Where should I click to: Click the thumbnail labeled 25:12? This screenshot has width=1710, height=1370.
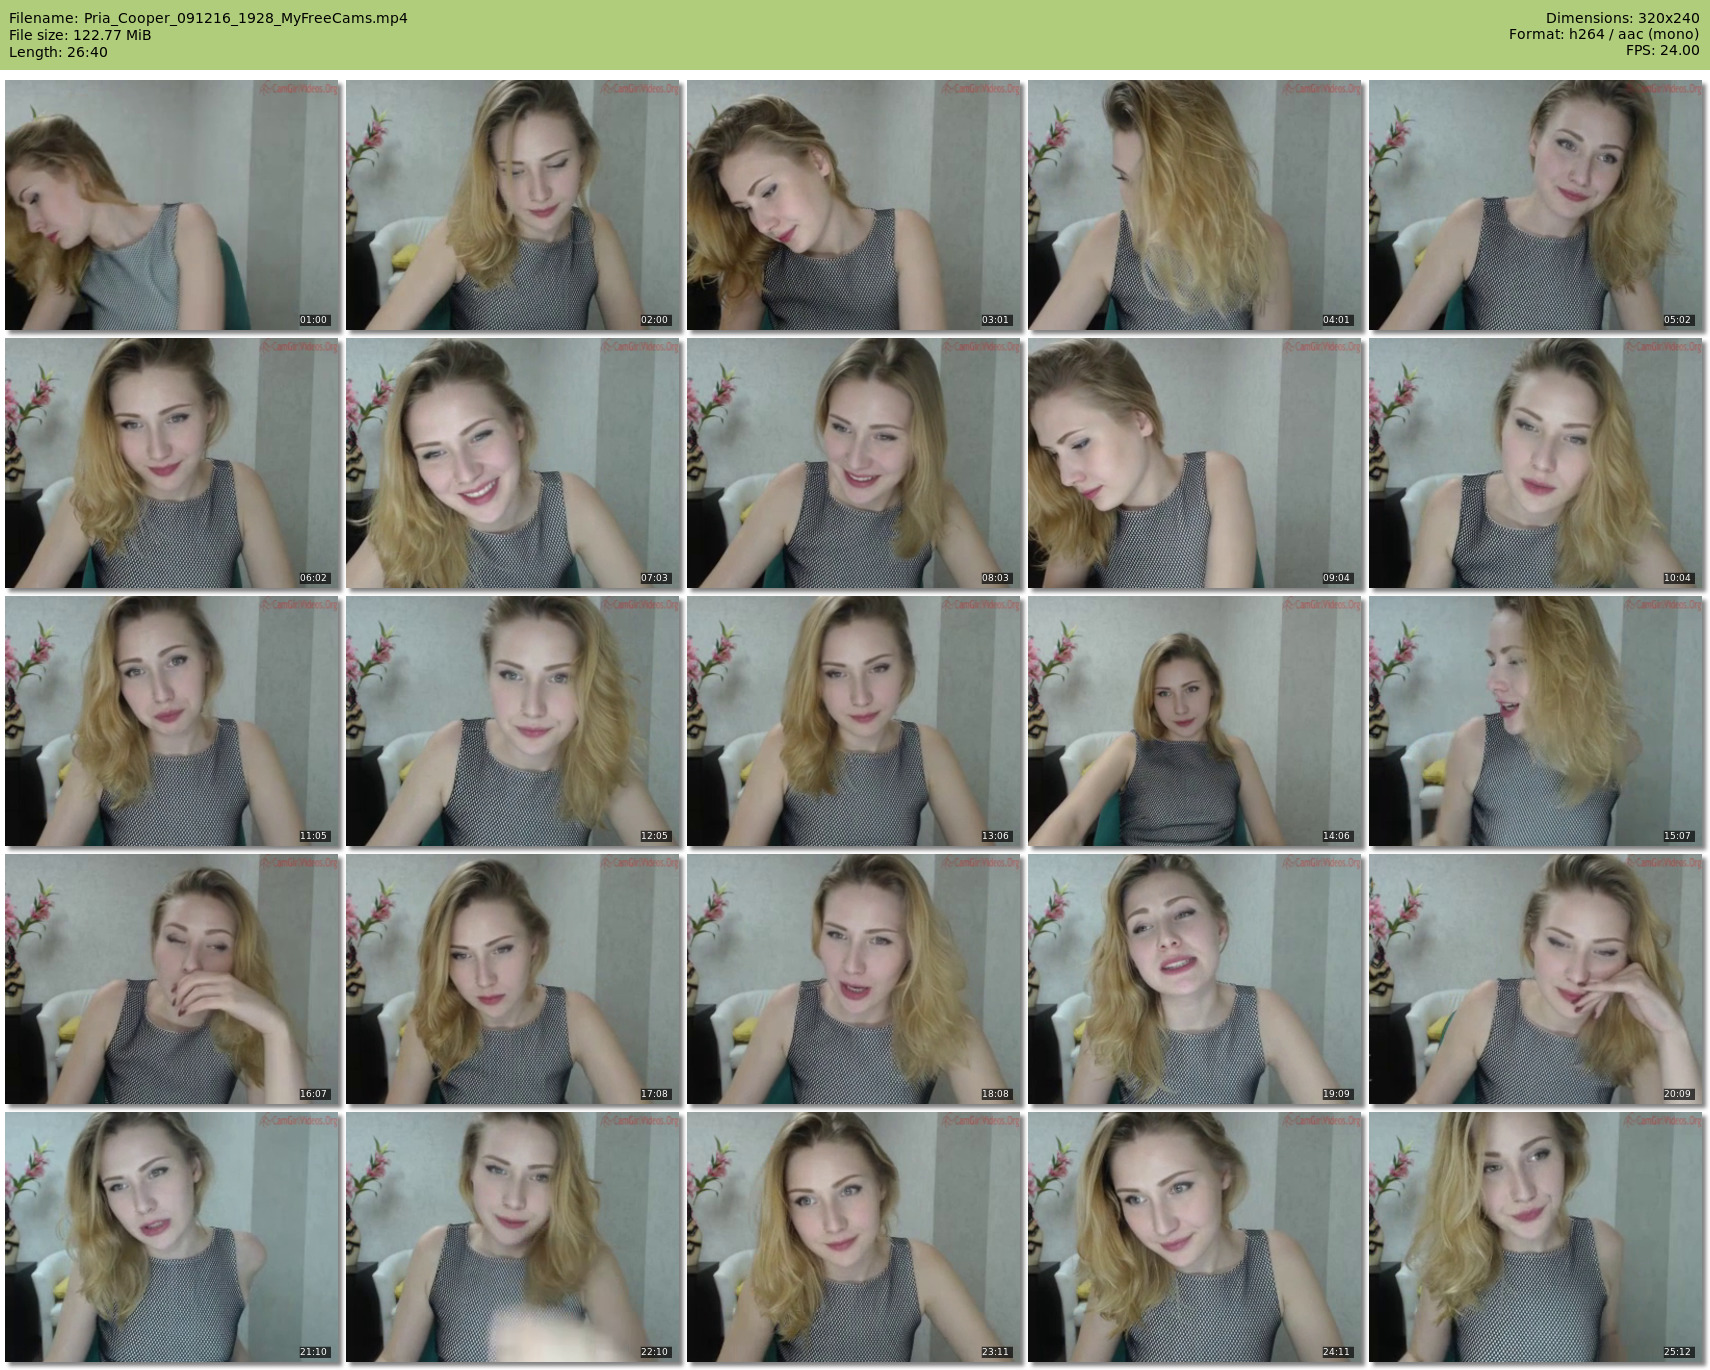pyautogui.click(x=1537, y=1237)
